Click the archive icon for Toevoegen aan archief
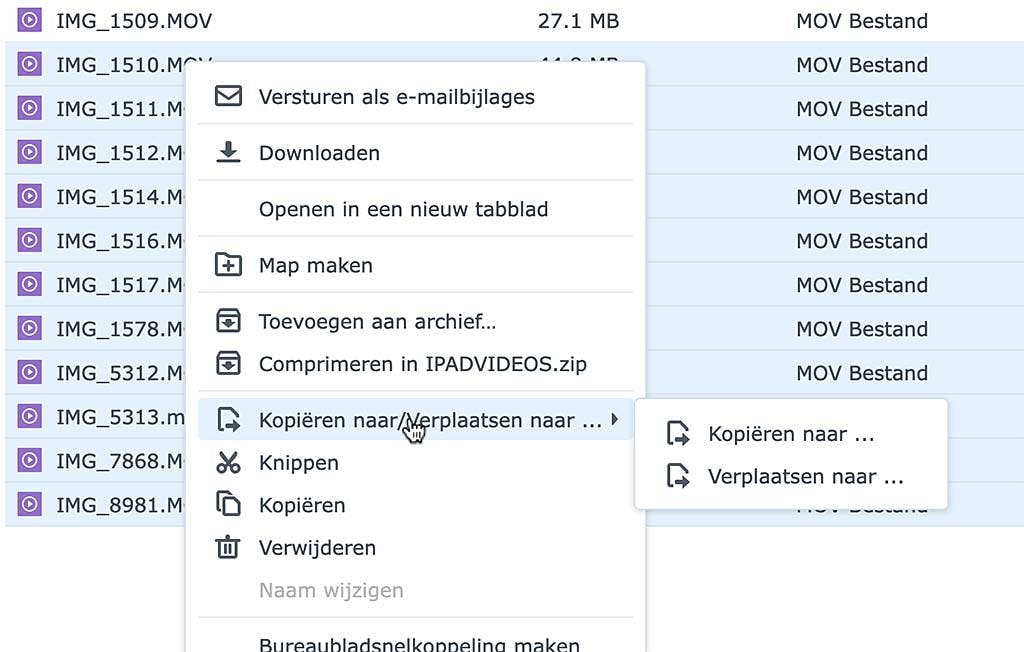The width and height of the screenshot is (1024, 652). pyautogui.click(x=229, y=322)
